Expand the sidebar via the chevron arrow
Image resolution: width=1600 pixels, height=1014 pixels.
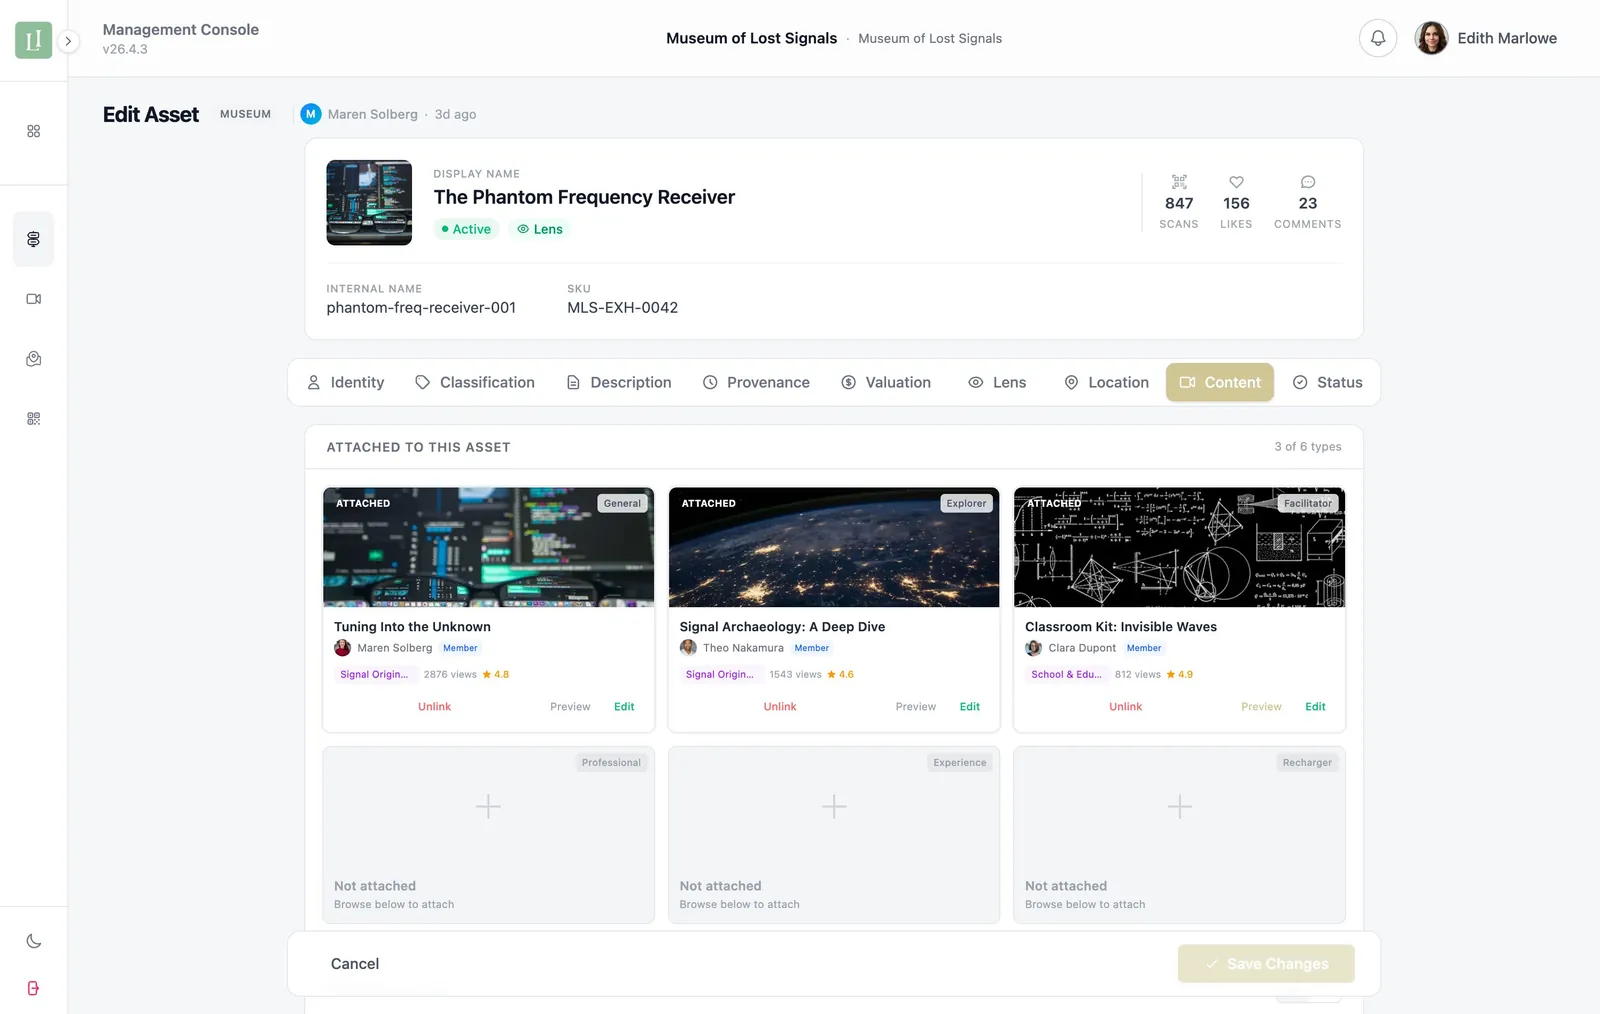point(68,41)
